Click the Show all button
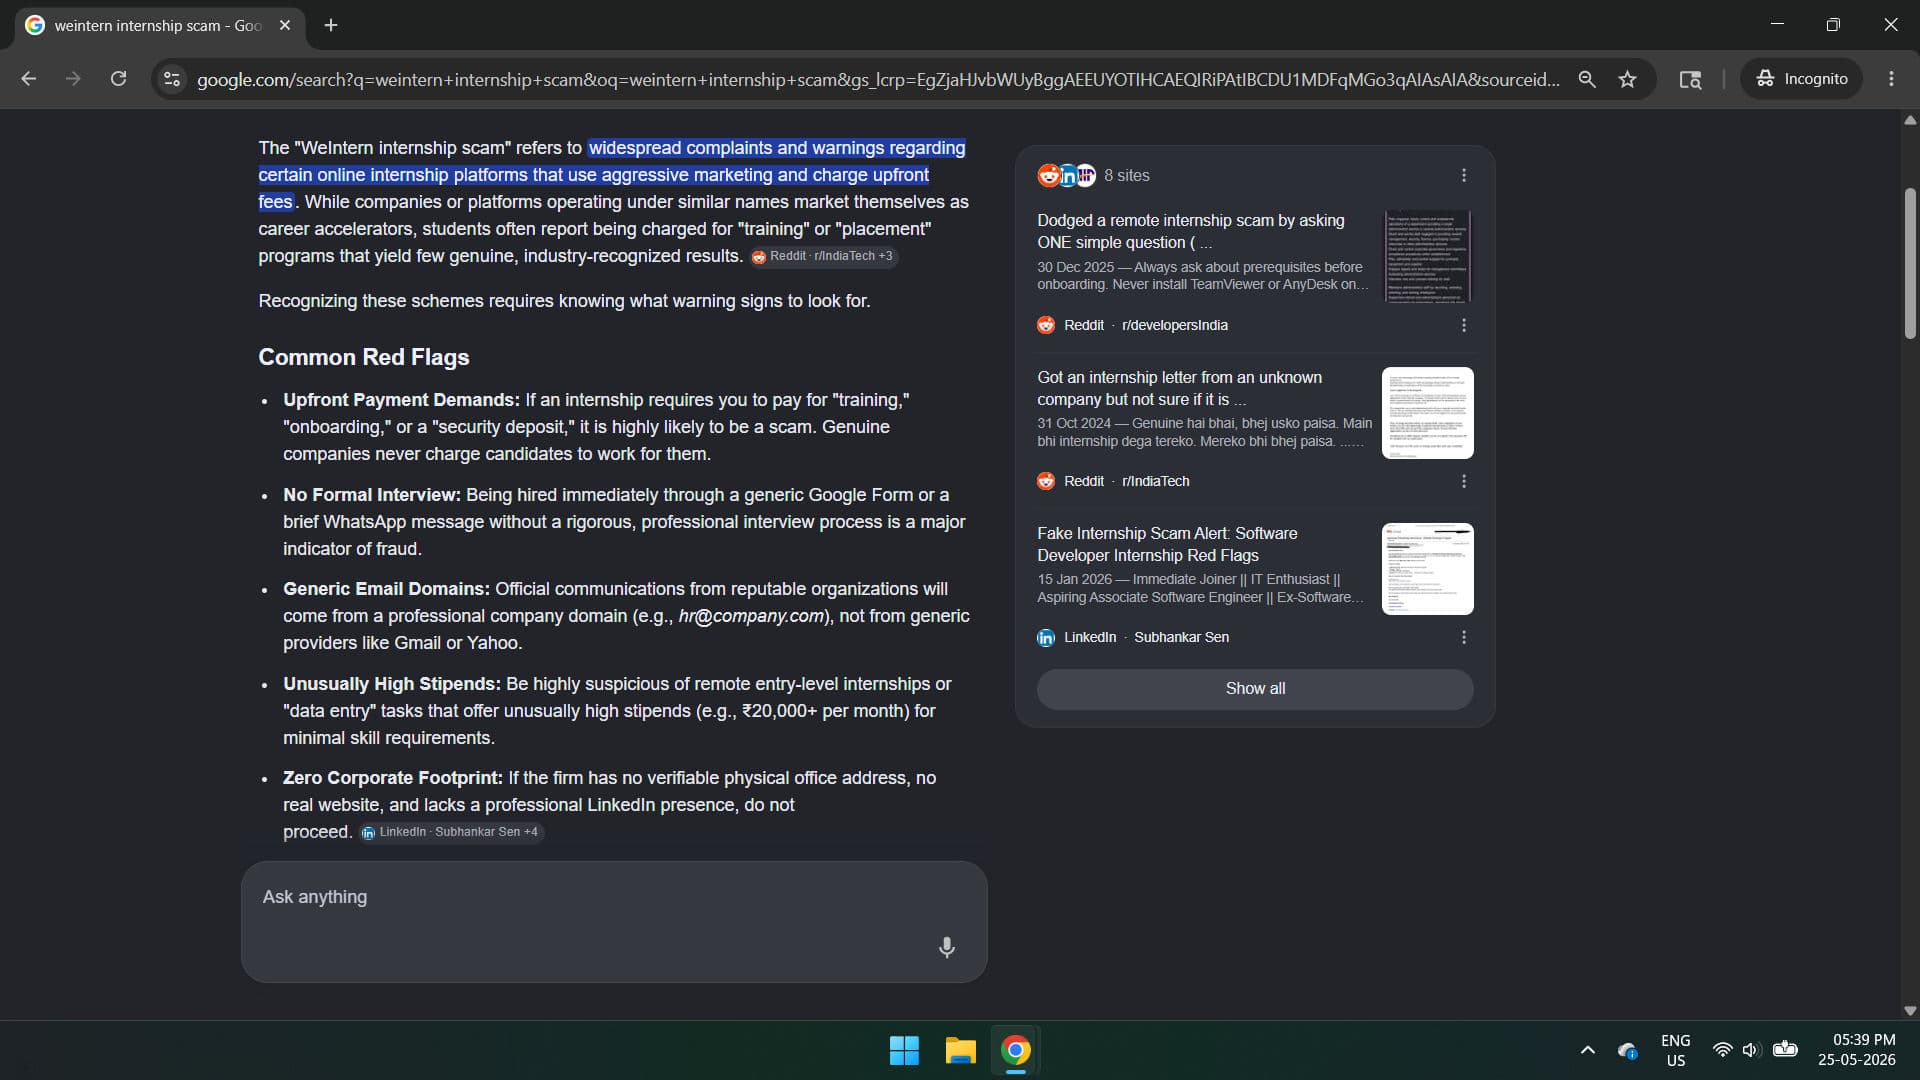 click(x=1255, y=688)
